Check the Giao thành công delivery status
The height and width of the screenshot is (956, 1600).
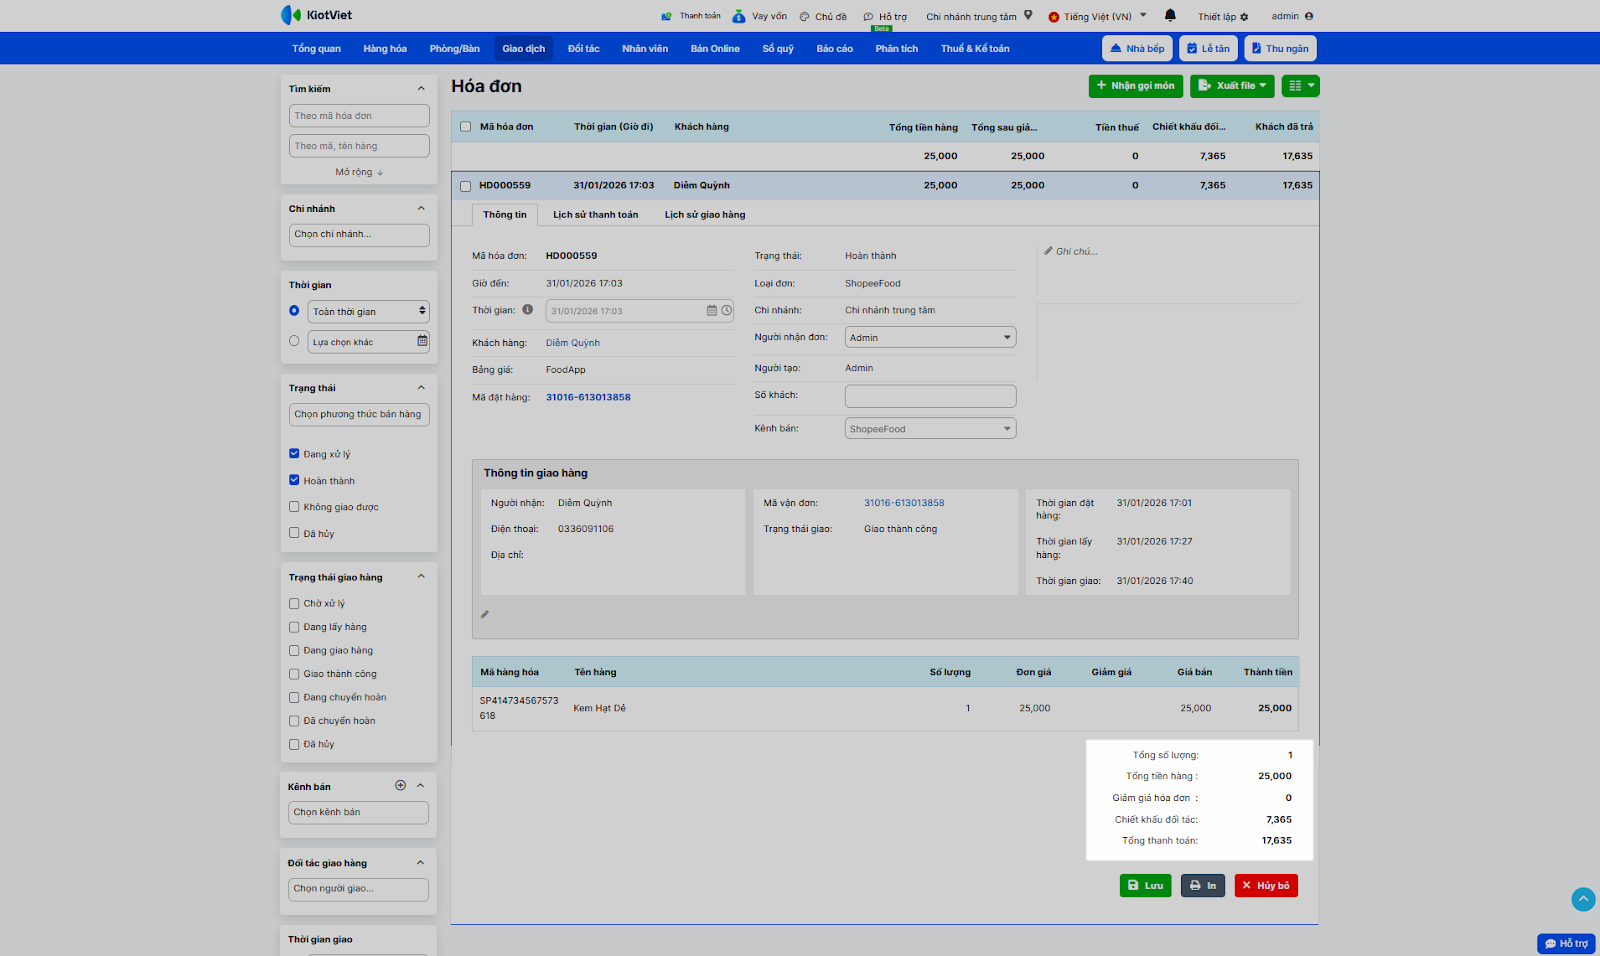(x=294, y=674)
